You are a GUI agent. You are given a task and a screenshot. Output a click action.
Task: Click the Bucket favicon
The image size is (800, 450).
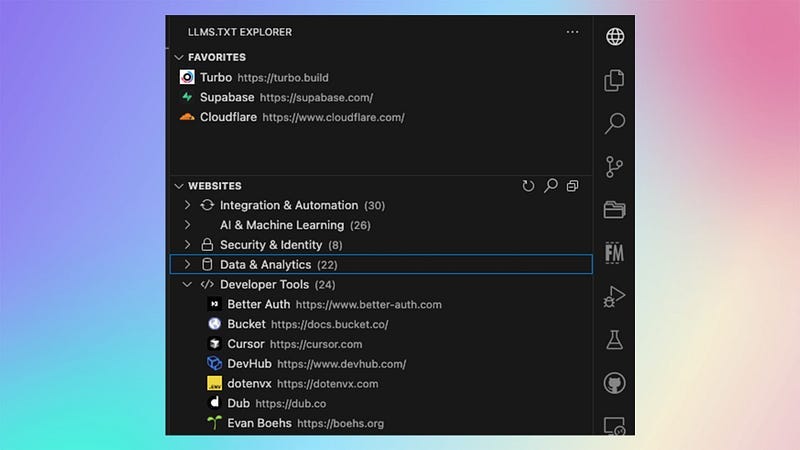tap(214, 324)
